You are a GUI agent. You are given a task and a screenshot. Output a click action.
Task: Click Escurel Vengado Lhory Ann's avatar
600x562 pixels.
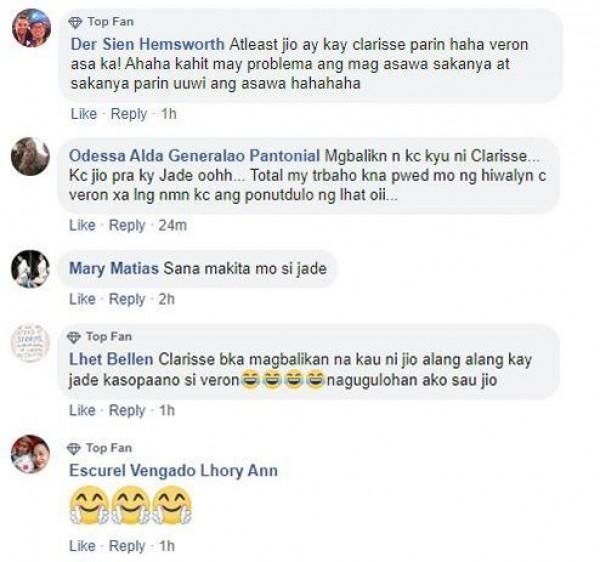[30, 454]
